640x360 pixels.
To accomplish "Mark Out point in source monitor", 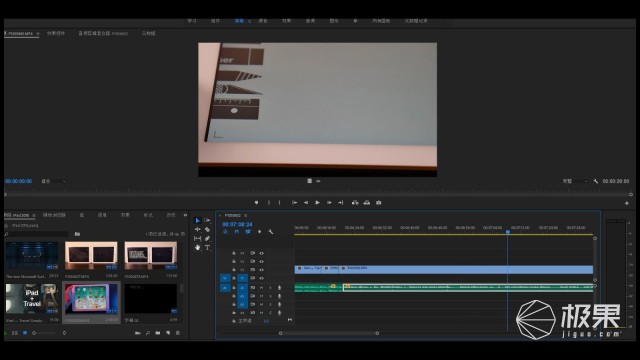I will (x=280, y=202).
